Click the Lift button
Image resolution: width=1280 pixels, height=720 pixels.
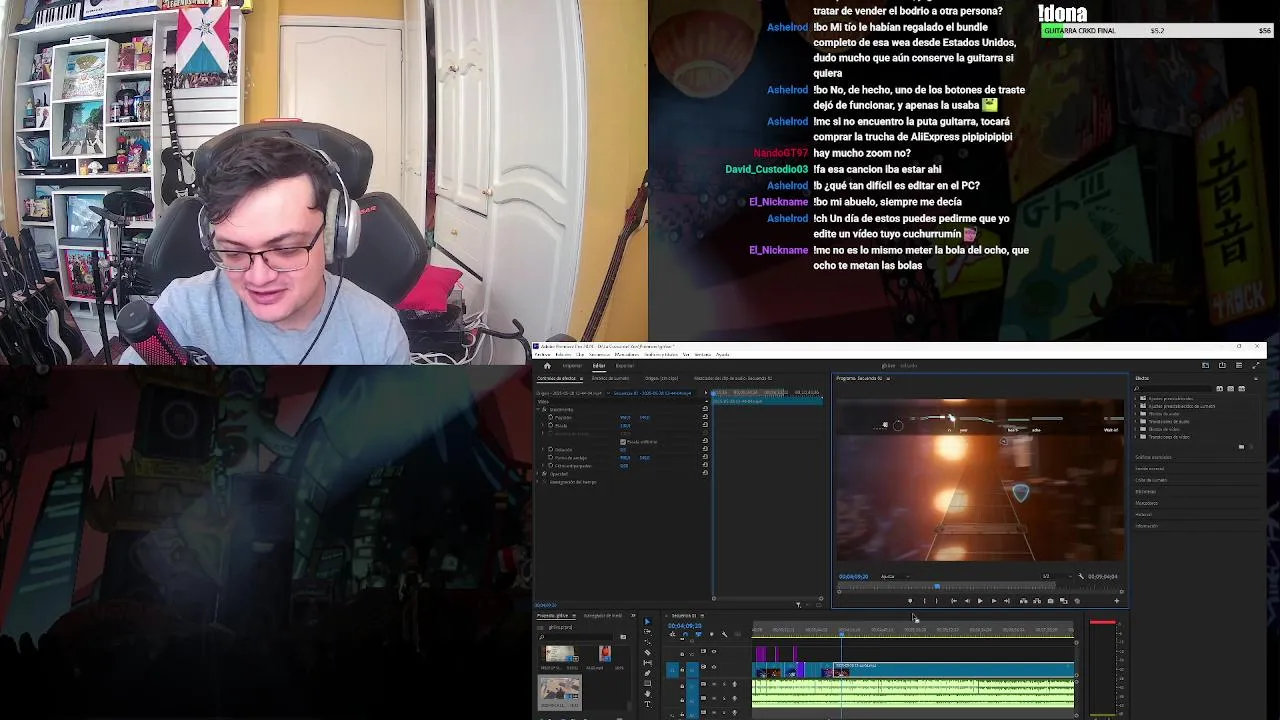1023,601
